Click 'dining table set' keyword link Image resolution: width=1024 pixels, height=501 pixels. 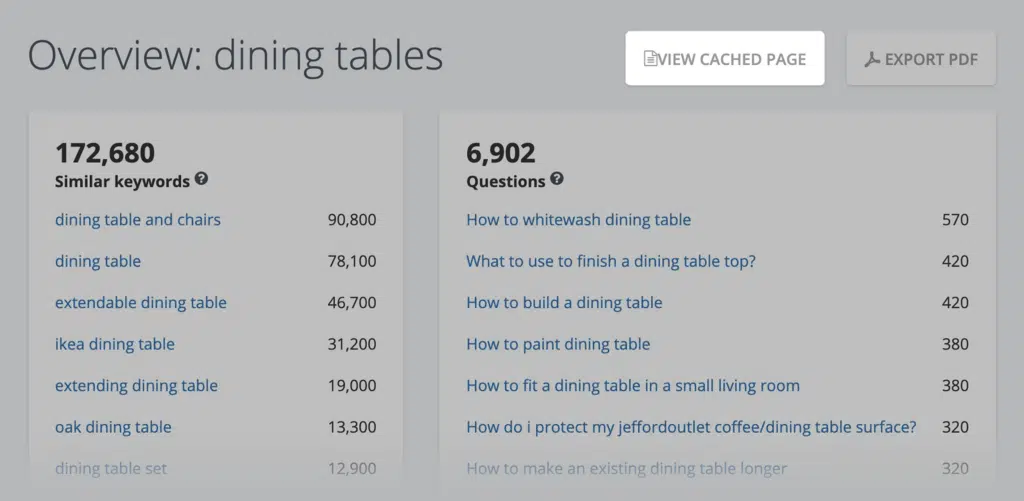pos(111,468)
